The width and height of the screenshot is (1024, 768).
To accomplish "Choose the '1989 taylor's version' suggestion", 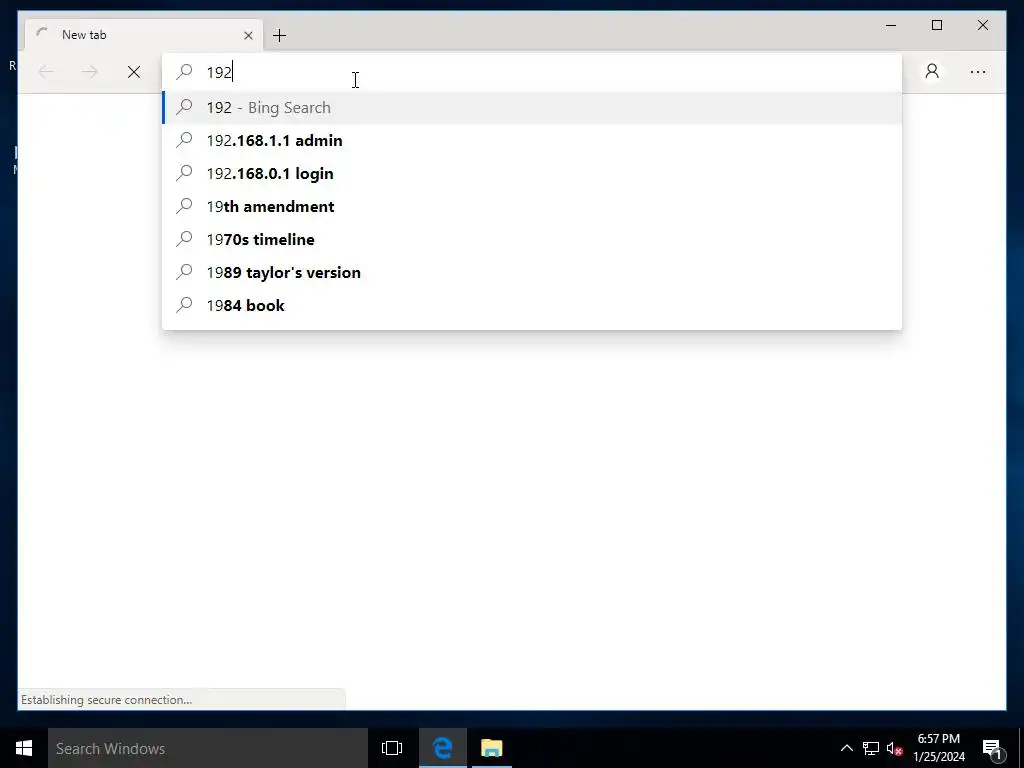I will (x=532, y=272).
